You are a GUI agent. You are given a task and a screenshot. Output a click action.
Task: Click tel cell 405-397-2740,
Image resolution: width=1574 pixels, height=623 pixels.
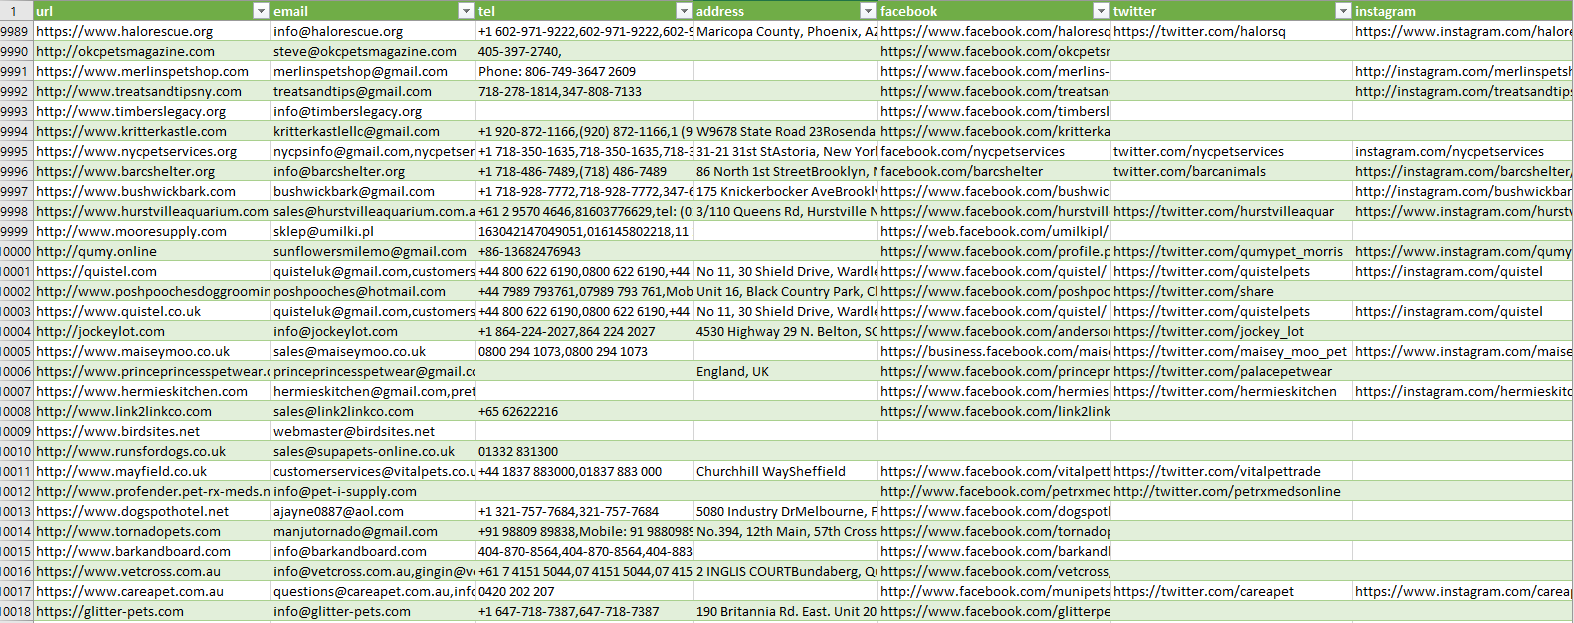pos(584,51)
